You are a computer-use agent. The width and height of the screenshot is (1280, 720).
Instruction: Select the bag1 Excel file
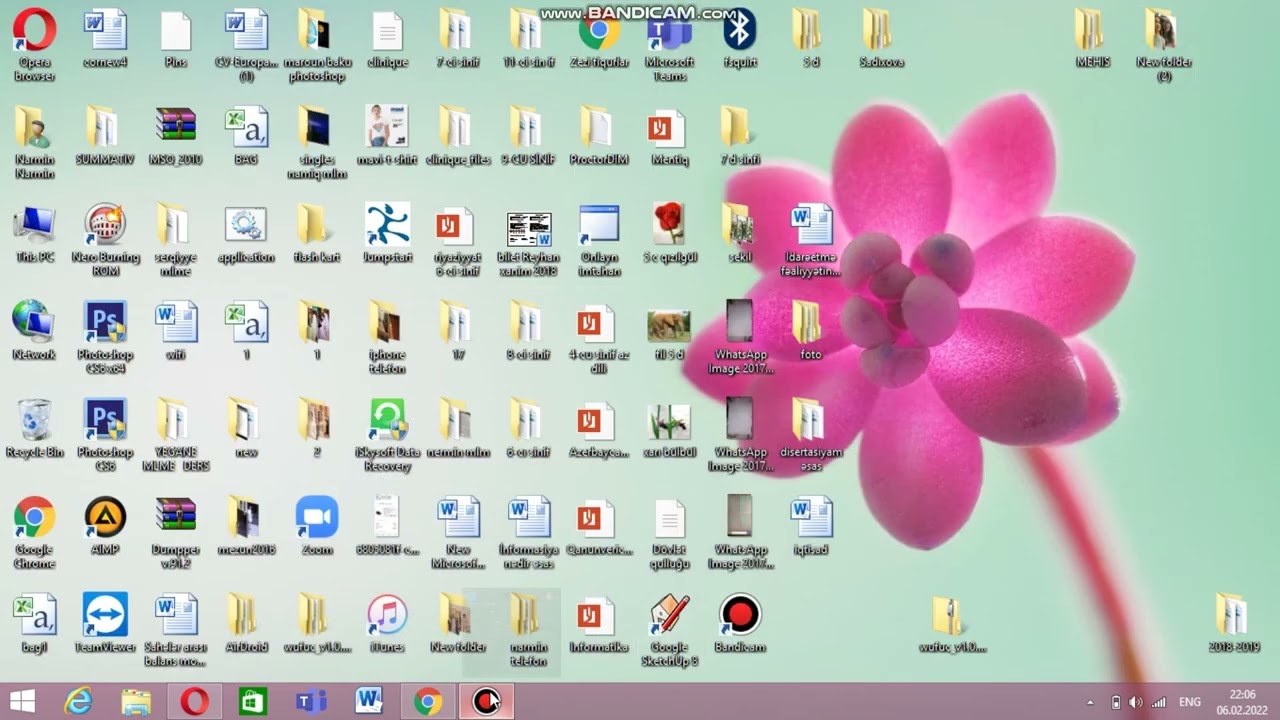[x=34, y=623]
